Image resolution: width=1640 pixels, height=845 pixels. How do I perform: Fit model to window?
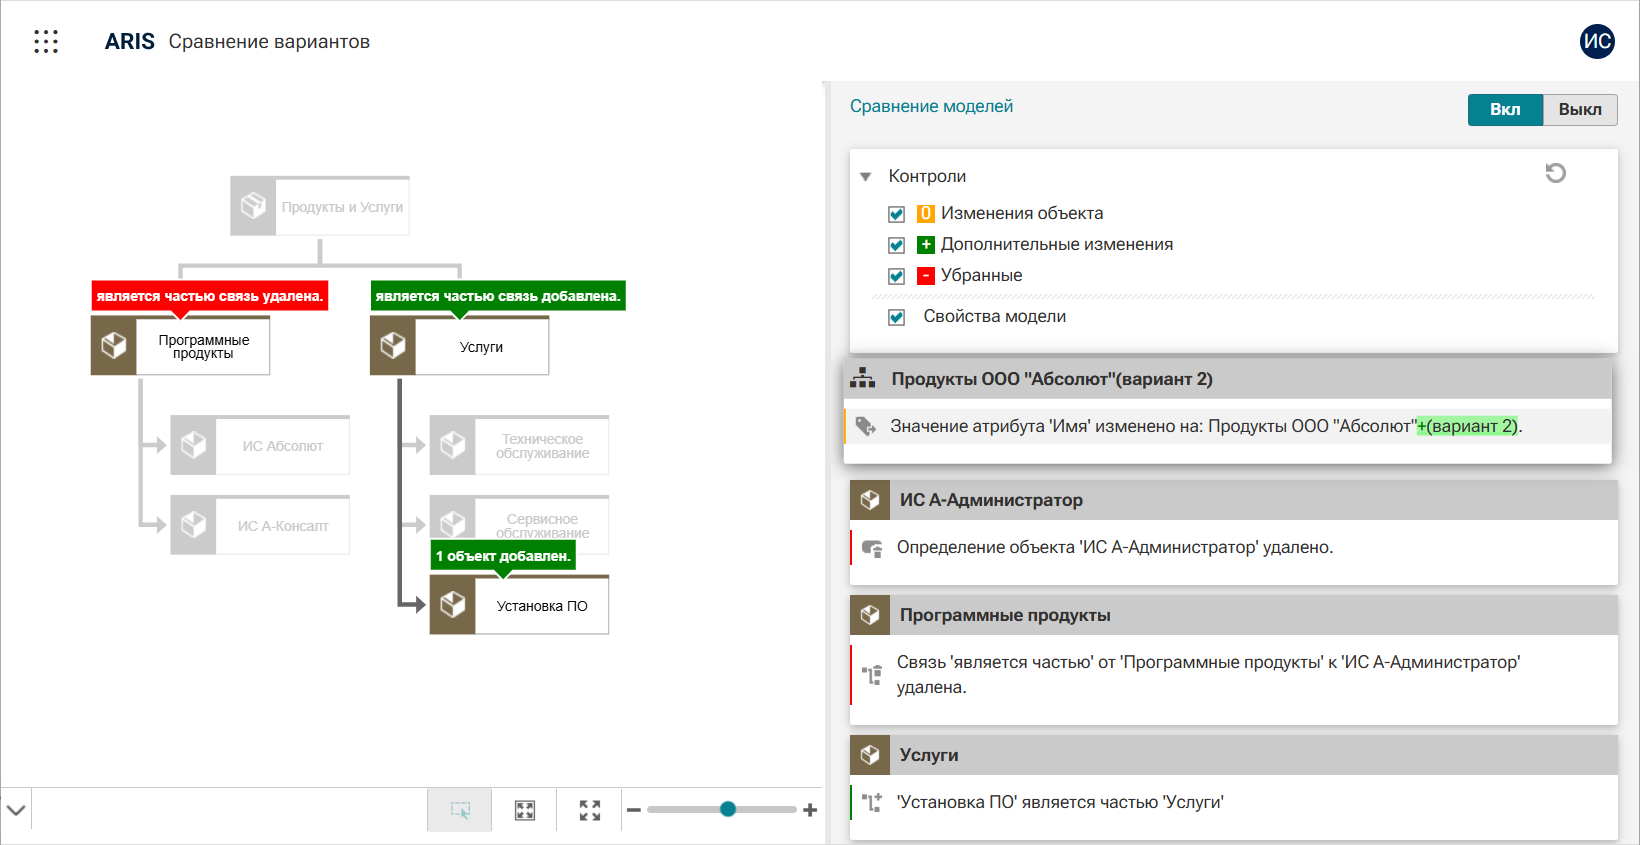tap(525, 810)
